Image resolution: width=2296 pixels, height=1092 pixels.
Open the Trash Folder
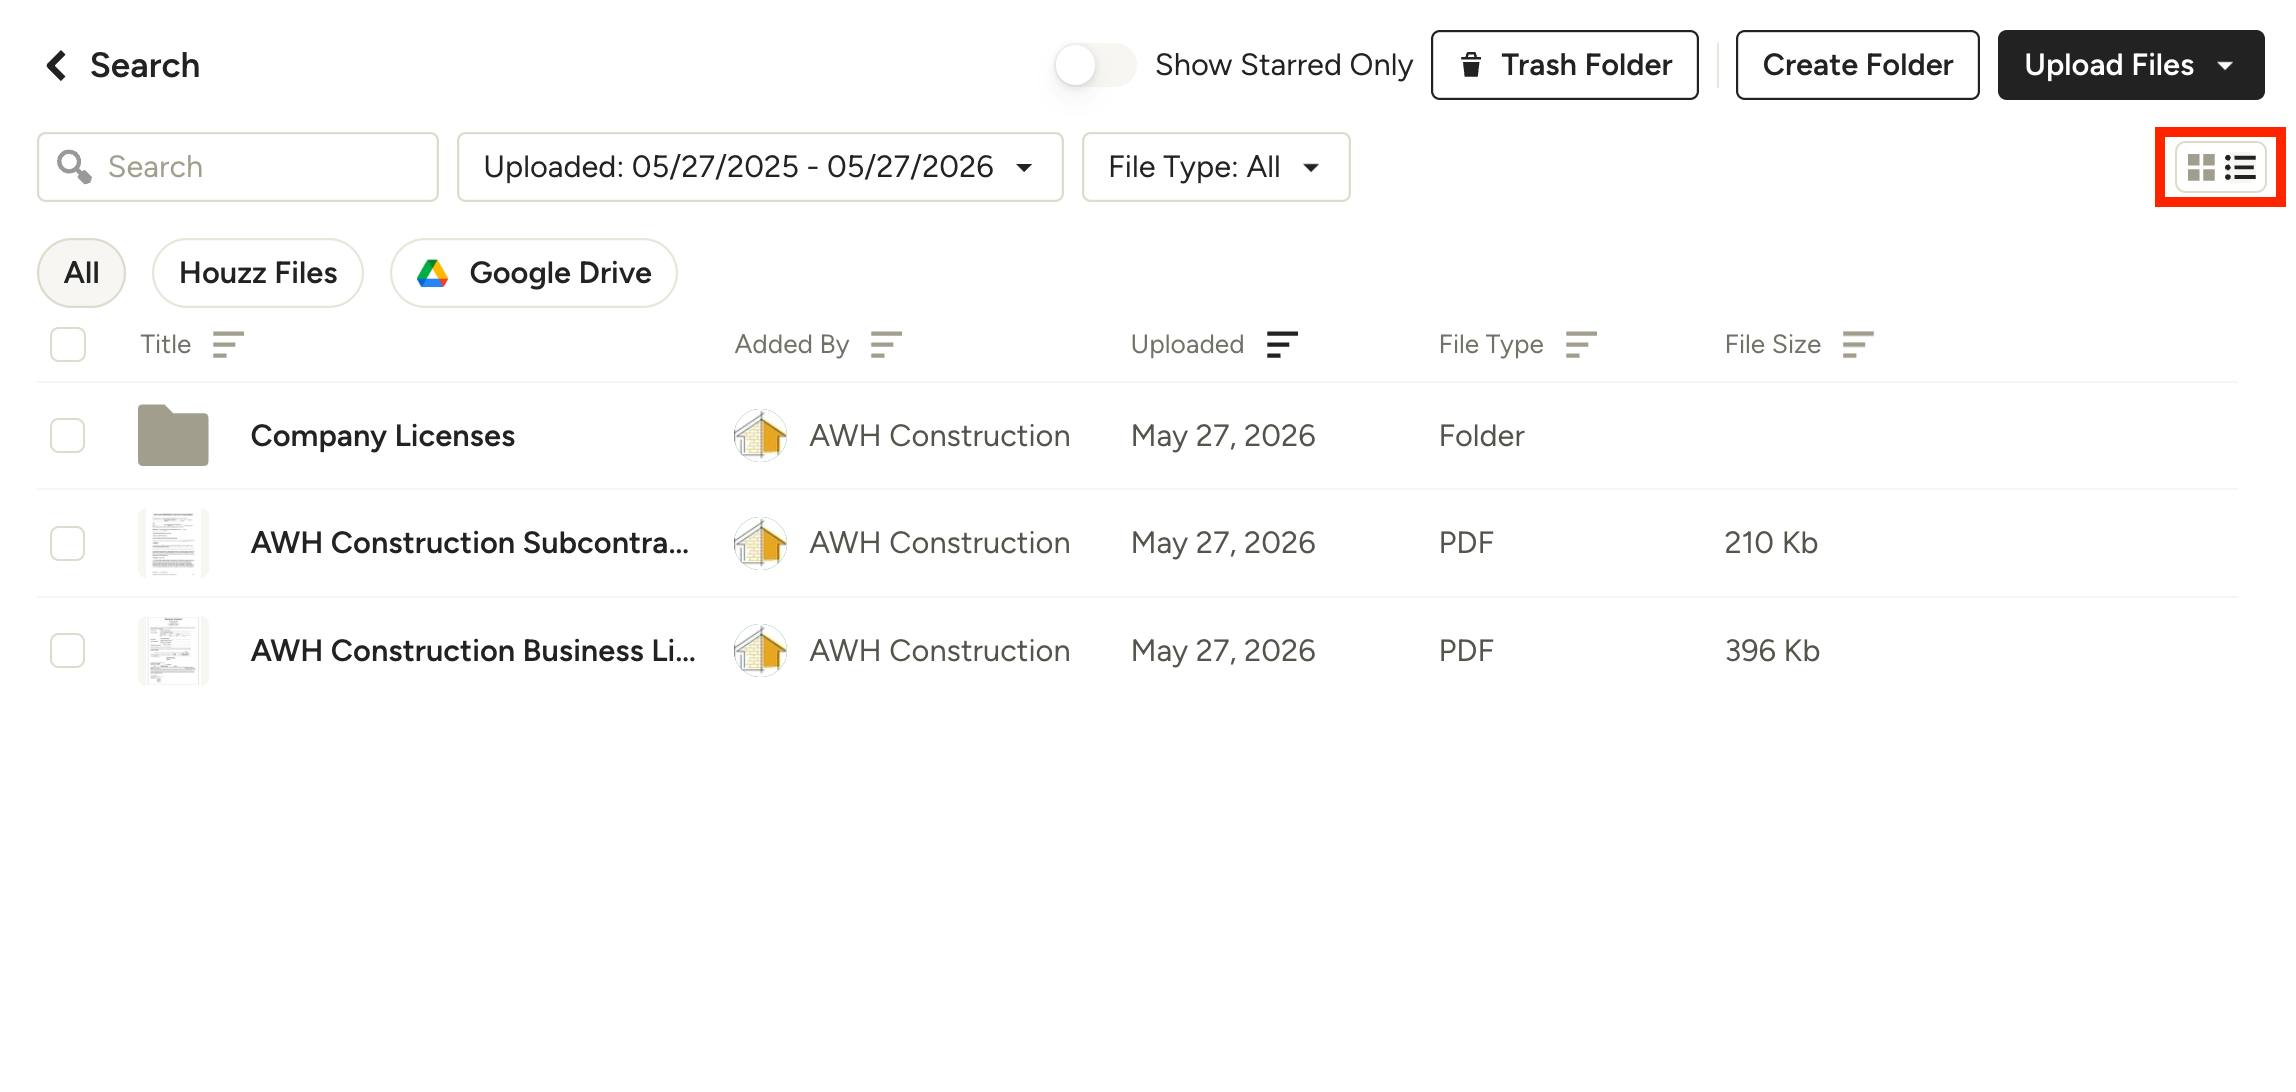pos(1565,65)
